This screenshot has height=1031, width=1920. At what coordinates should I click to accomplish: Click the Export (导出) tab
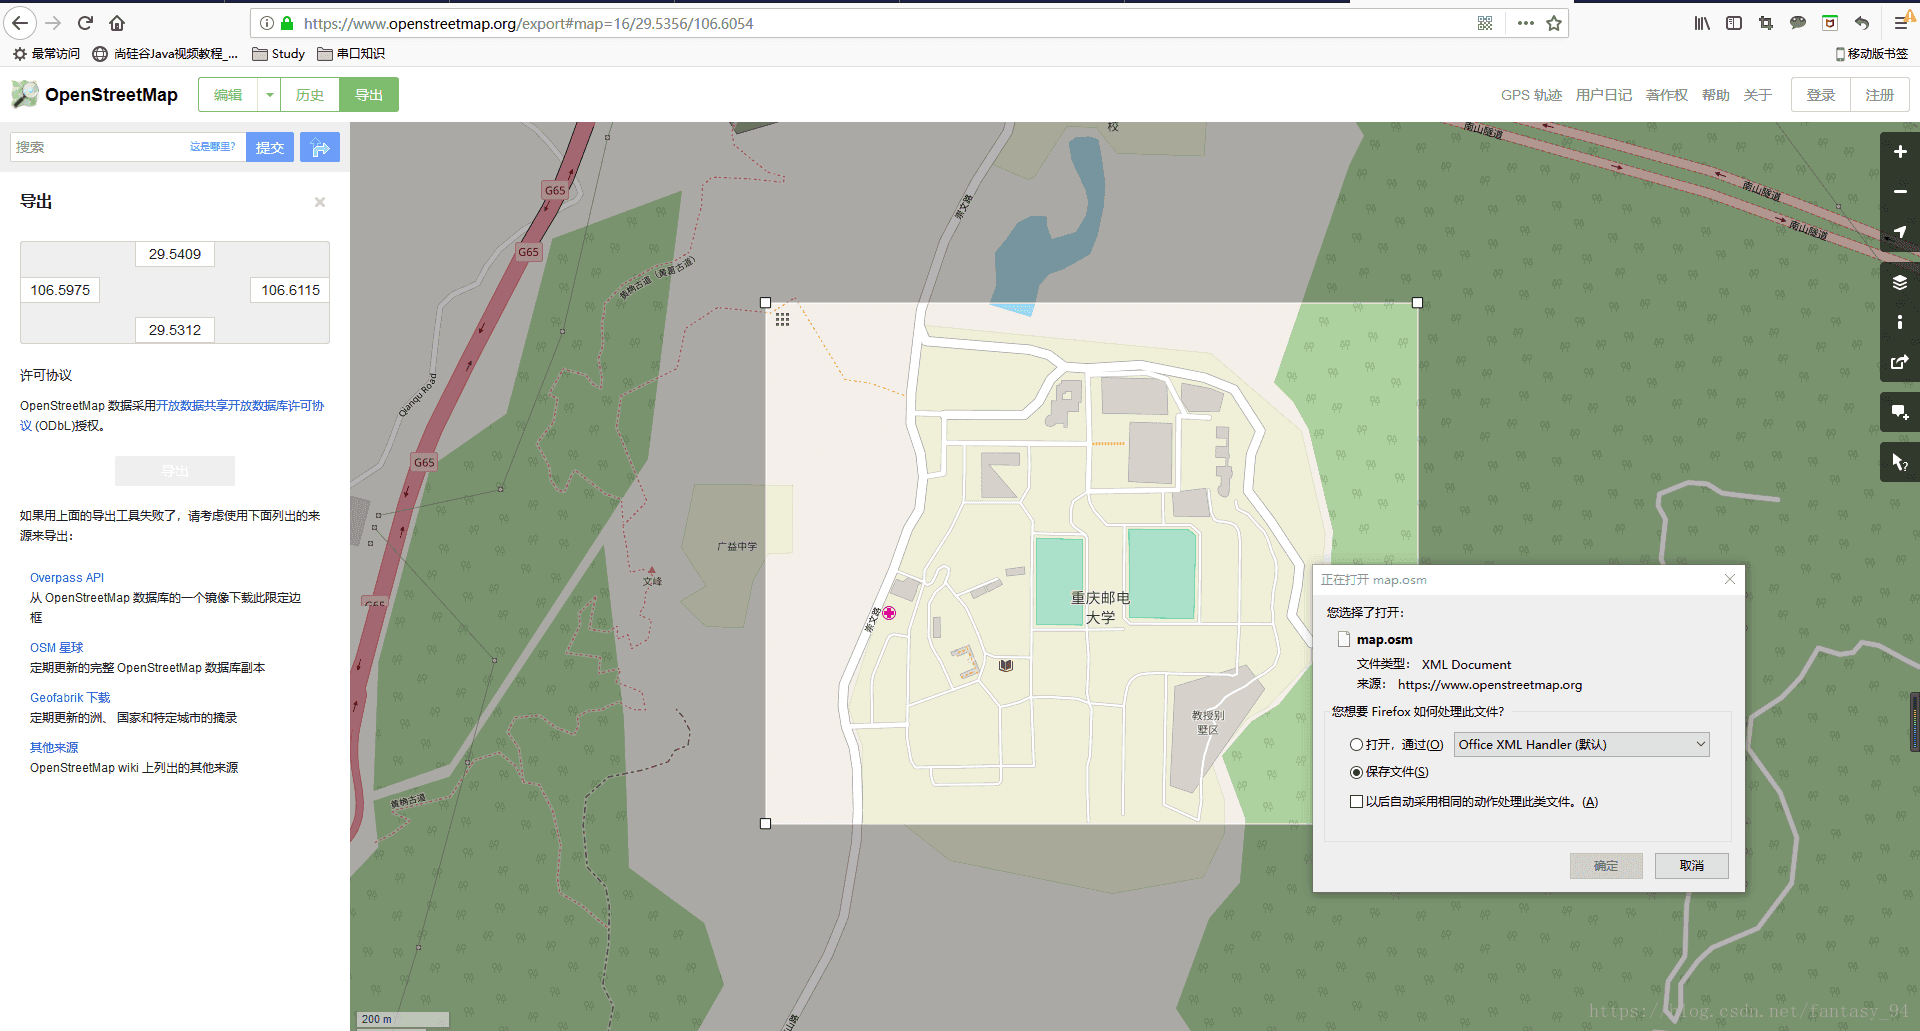[369, 95]
